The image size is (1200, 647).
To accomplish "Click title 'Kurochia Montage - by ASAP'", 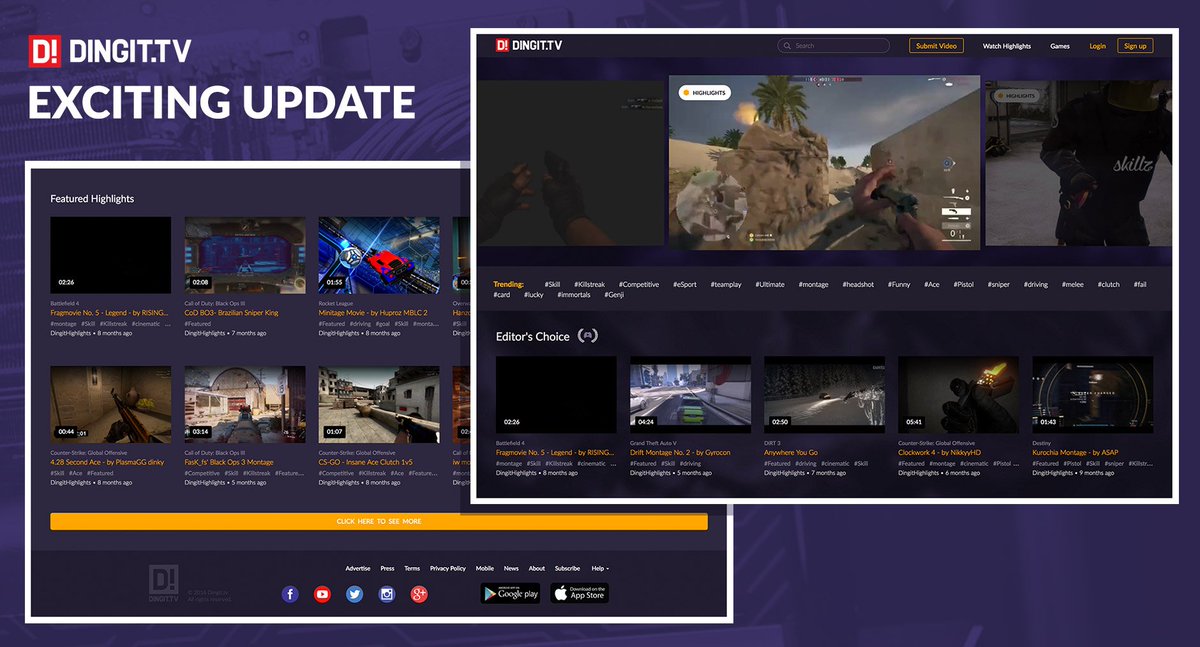I will 1075,453.
